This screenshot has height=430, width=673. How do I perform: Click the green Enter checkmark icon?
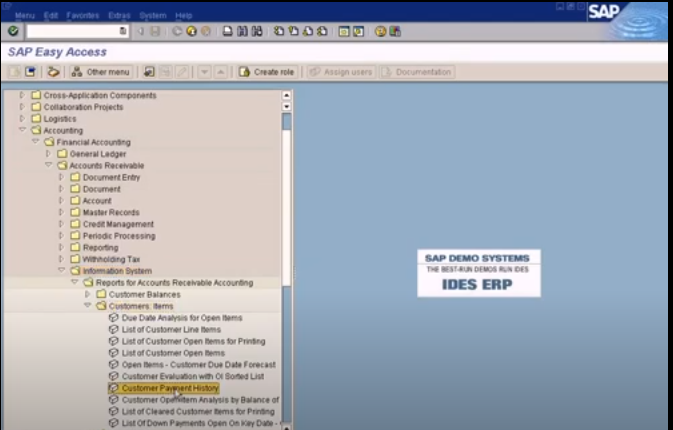(x=13, y=31)
